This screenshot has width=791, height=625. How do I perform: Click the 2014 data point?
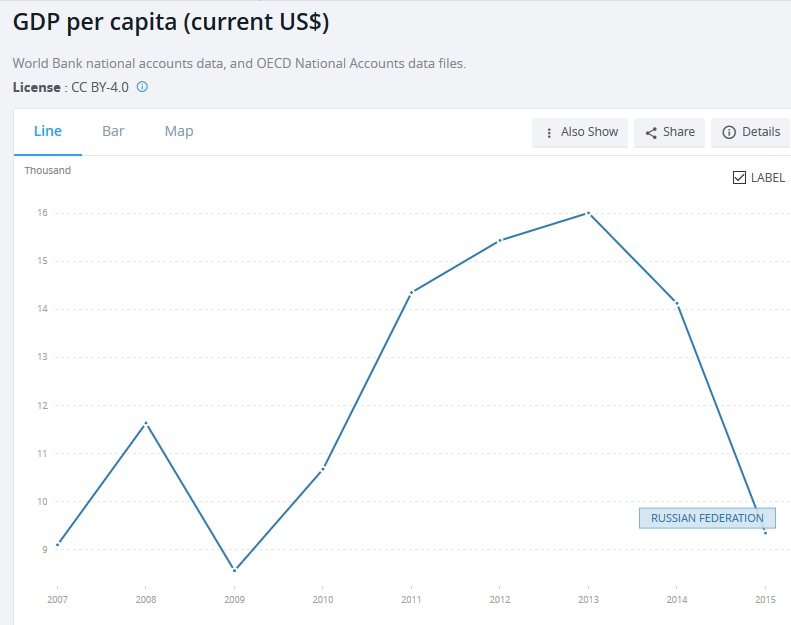click(x=677, y=303)
